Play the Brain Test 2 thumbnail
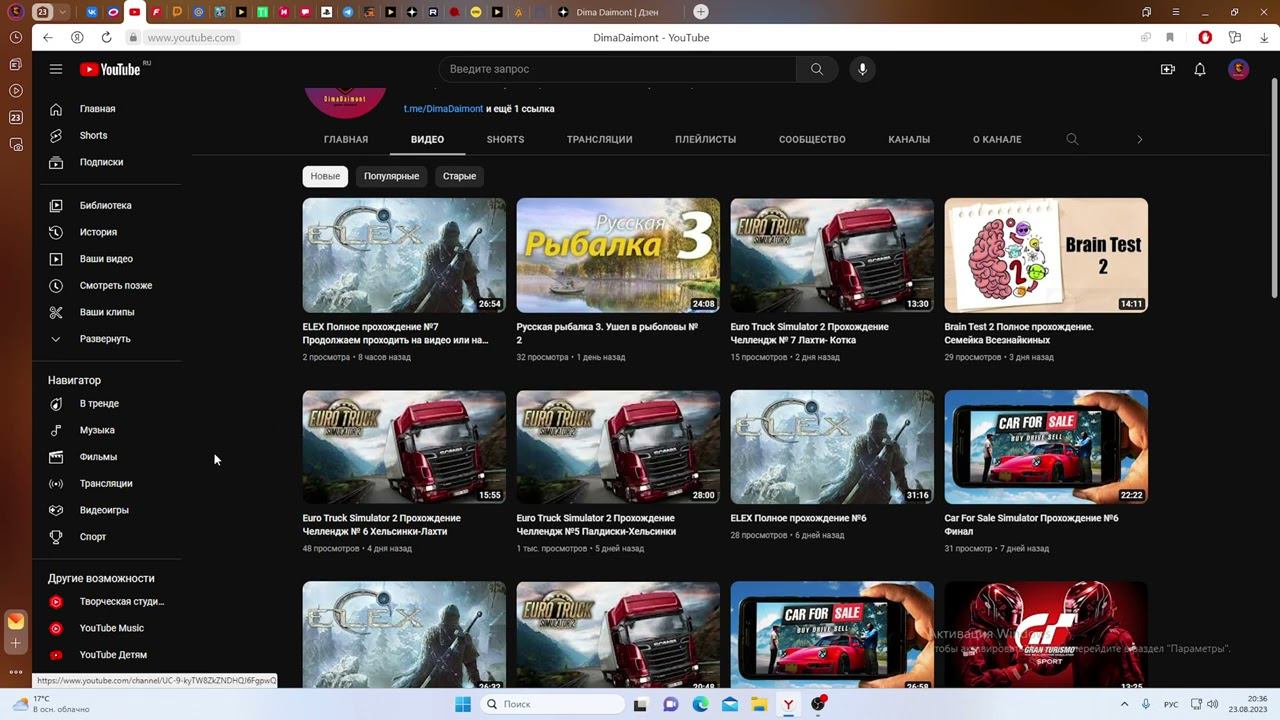The width and height of the screenshot is (1280, 720). [1046, 255]
